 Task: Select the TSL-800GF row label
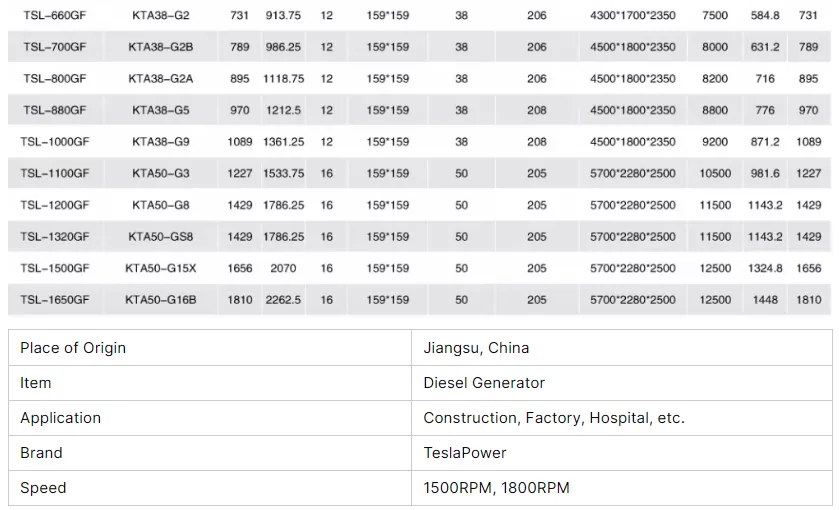click(x=55, y=79)
